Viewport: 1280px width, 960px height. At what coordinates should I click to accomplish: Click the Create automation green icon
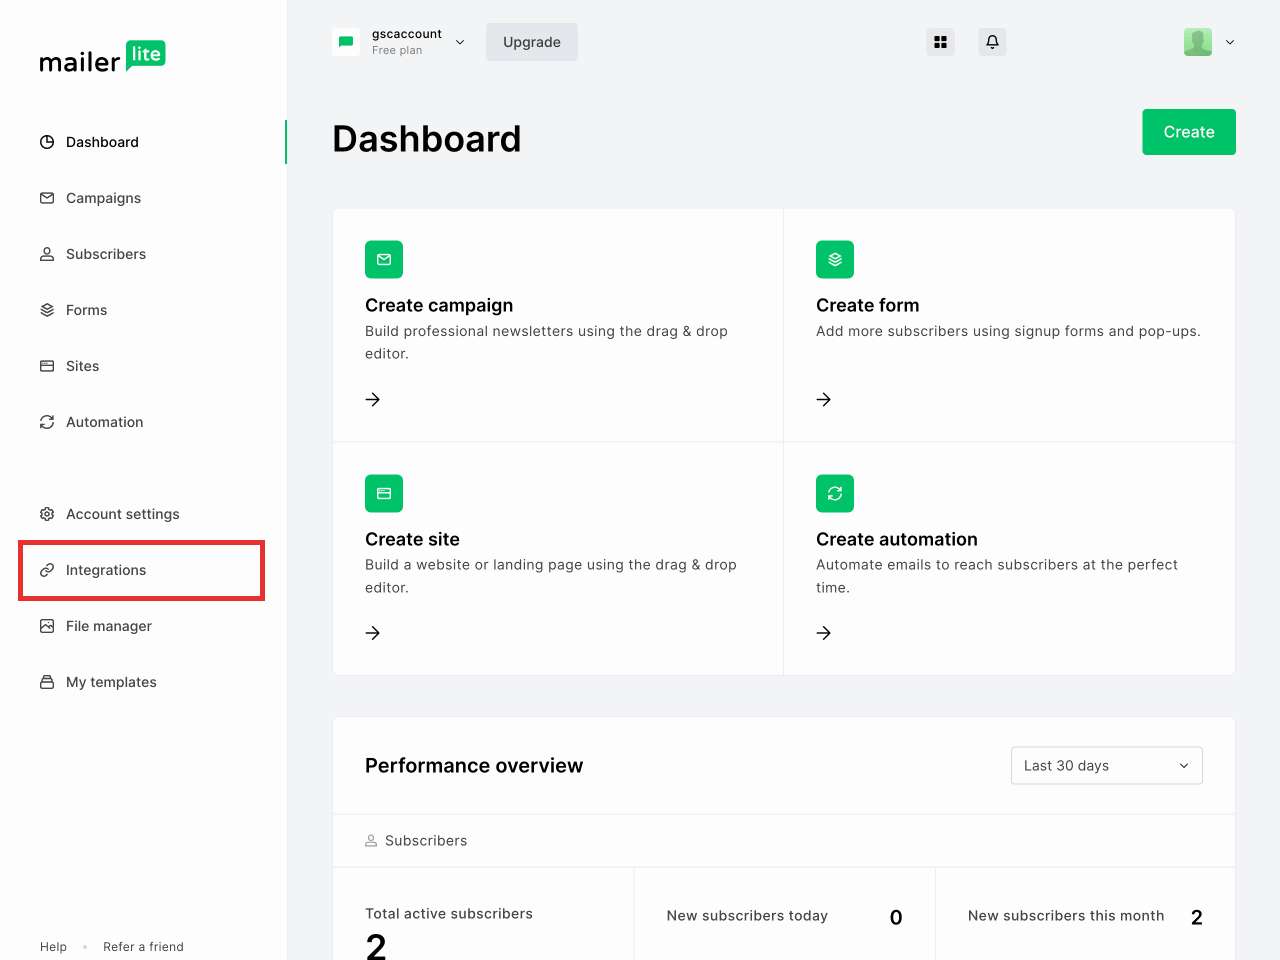click(834, 493)
